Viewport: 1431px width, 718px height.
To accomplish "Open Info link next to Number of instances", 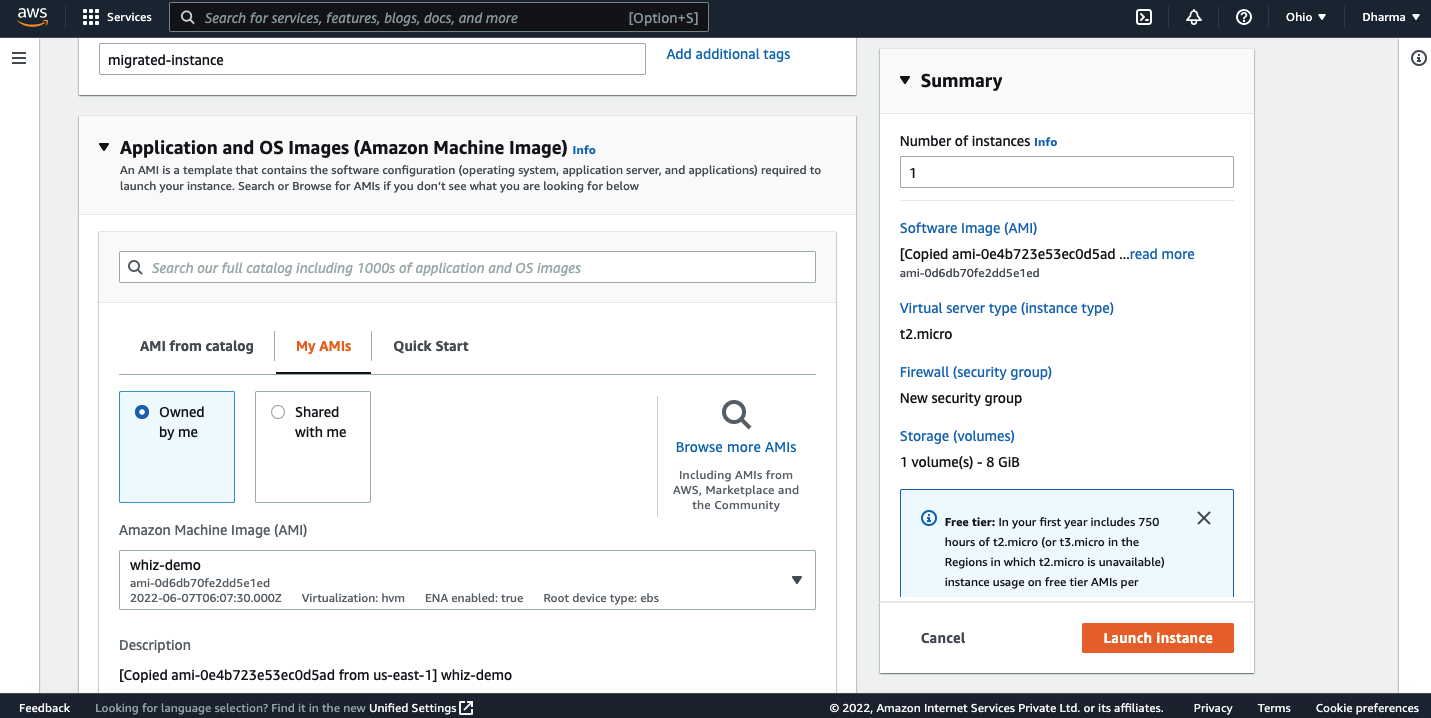I will click(x=1046, y=142).
